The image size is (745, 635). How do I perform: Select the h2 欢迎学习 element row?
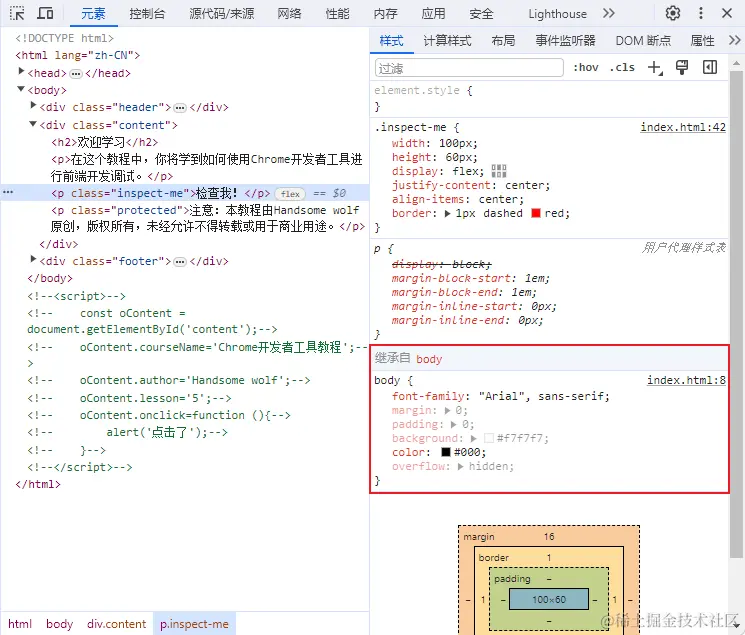tap(105, 142)
